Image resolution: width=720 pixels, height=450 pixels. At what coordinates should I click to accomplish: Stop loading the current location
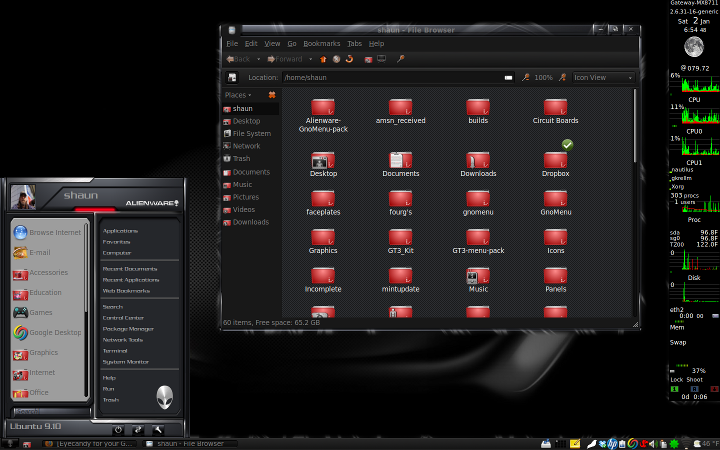coord(337,59)
